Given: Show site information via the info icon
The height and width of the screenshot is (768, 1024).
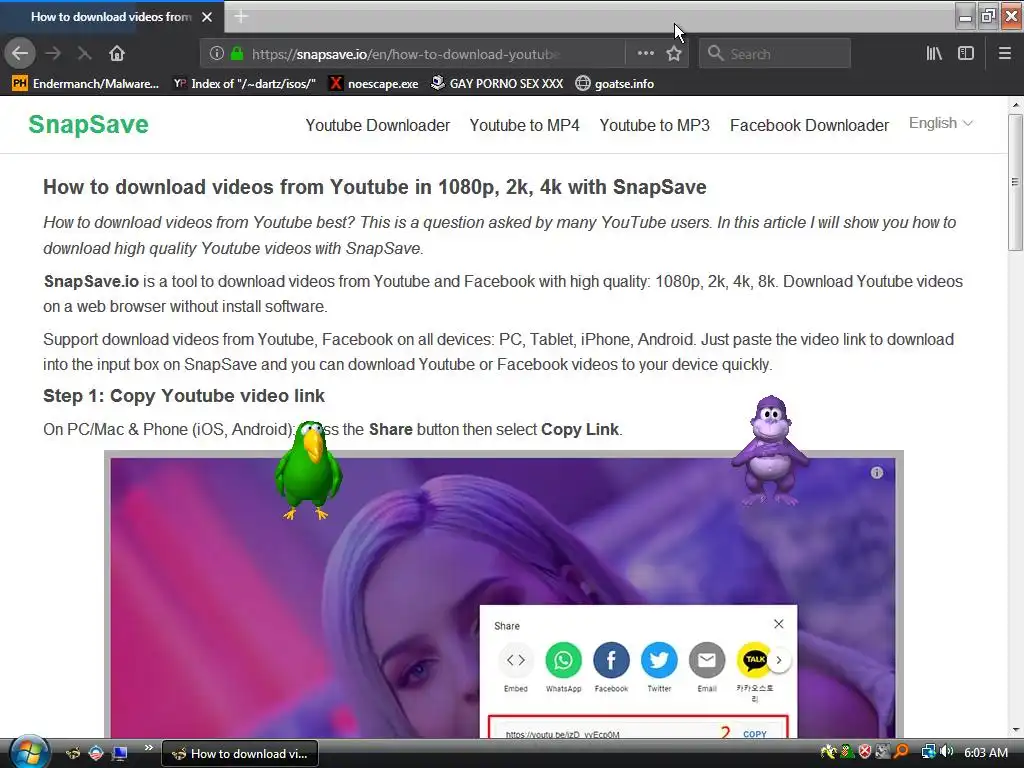Looking at the screenshot, I should pos(217,54).
